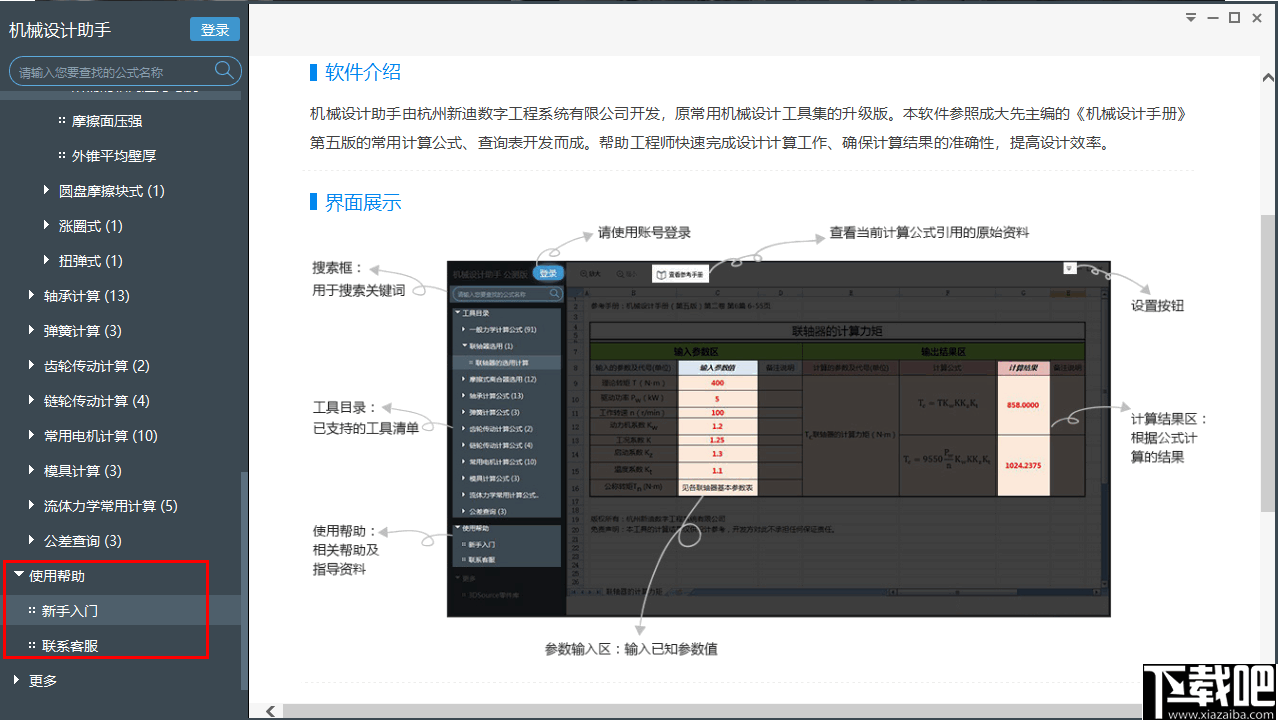Viewport: 1278px width, 720px height.
Task: Select 外锥平均壁厚 formula item
Action: tap(114, 156)
